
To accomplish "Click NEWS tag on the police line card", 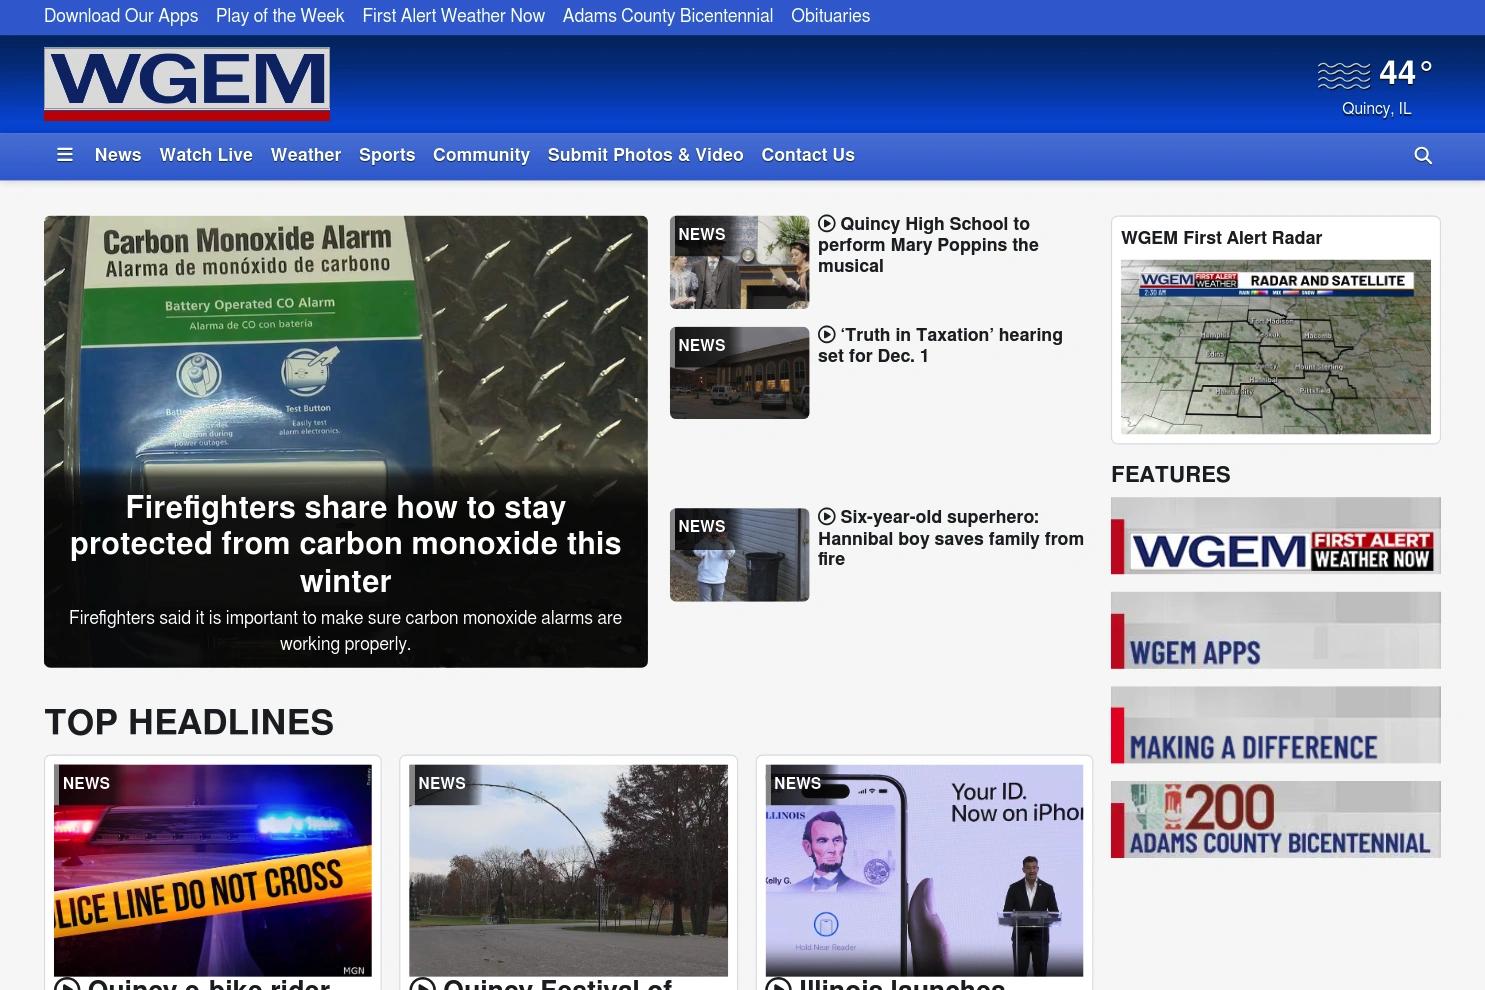I will pos(87,783).
